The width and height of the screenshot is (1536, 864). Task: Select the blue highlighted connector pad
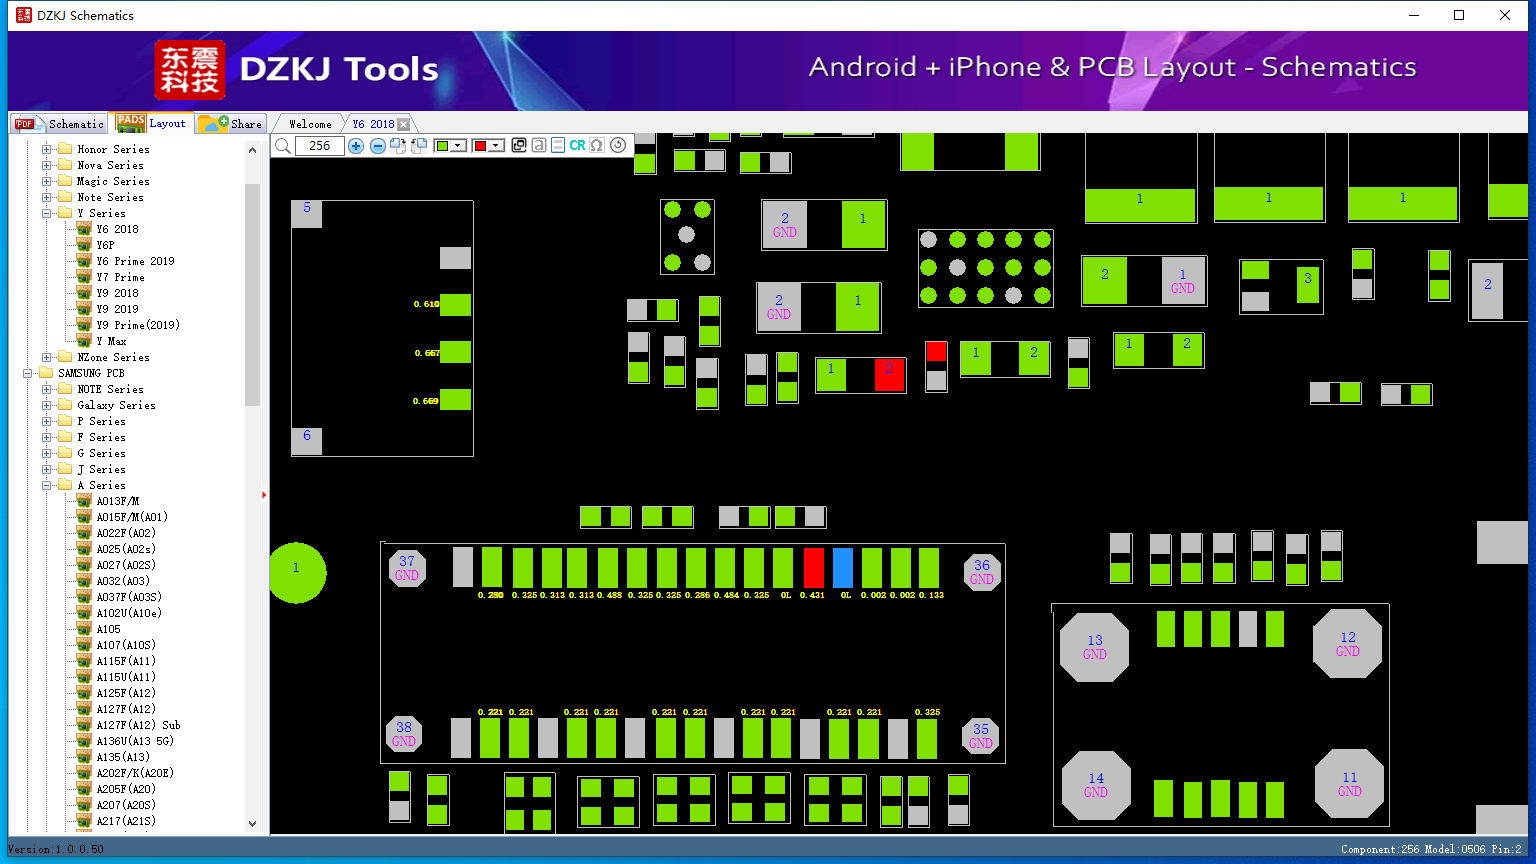[x=843, y=568]
